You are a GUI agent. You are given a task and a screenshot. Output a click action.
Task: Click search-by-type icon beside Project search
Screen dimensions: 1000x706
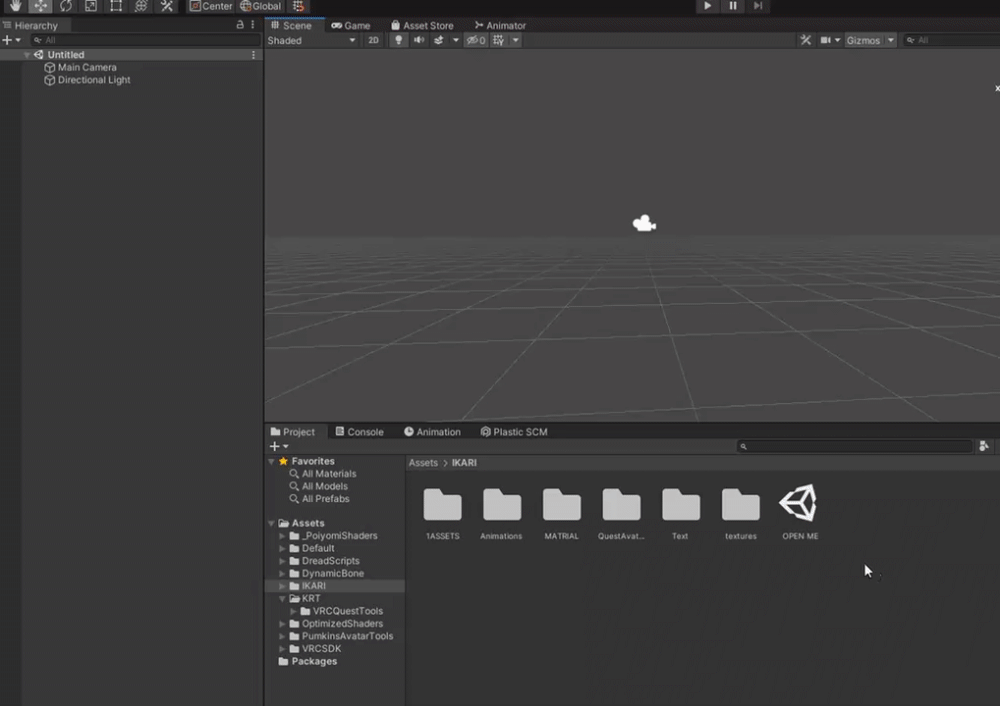984,446
